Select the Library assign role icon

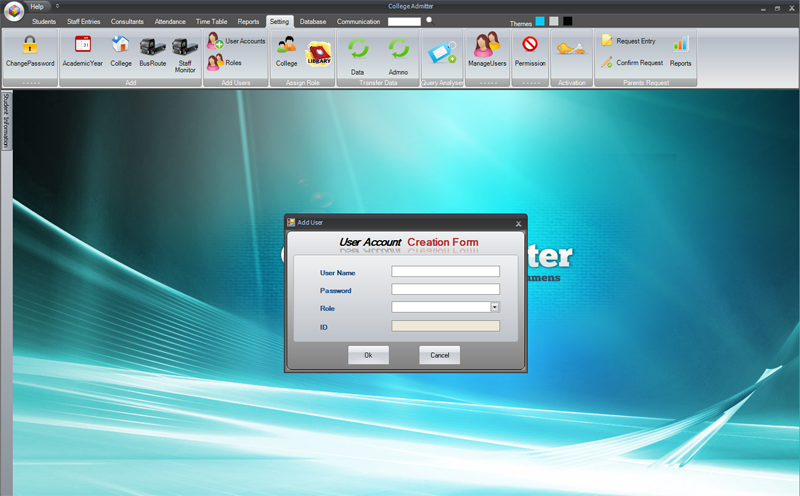click(x=319, y=54)
